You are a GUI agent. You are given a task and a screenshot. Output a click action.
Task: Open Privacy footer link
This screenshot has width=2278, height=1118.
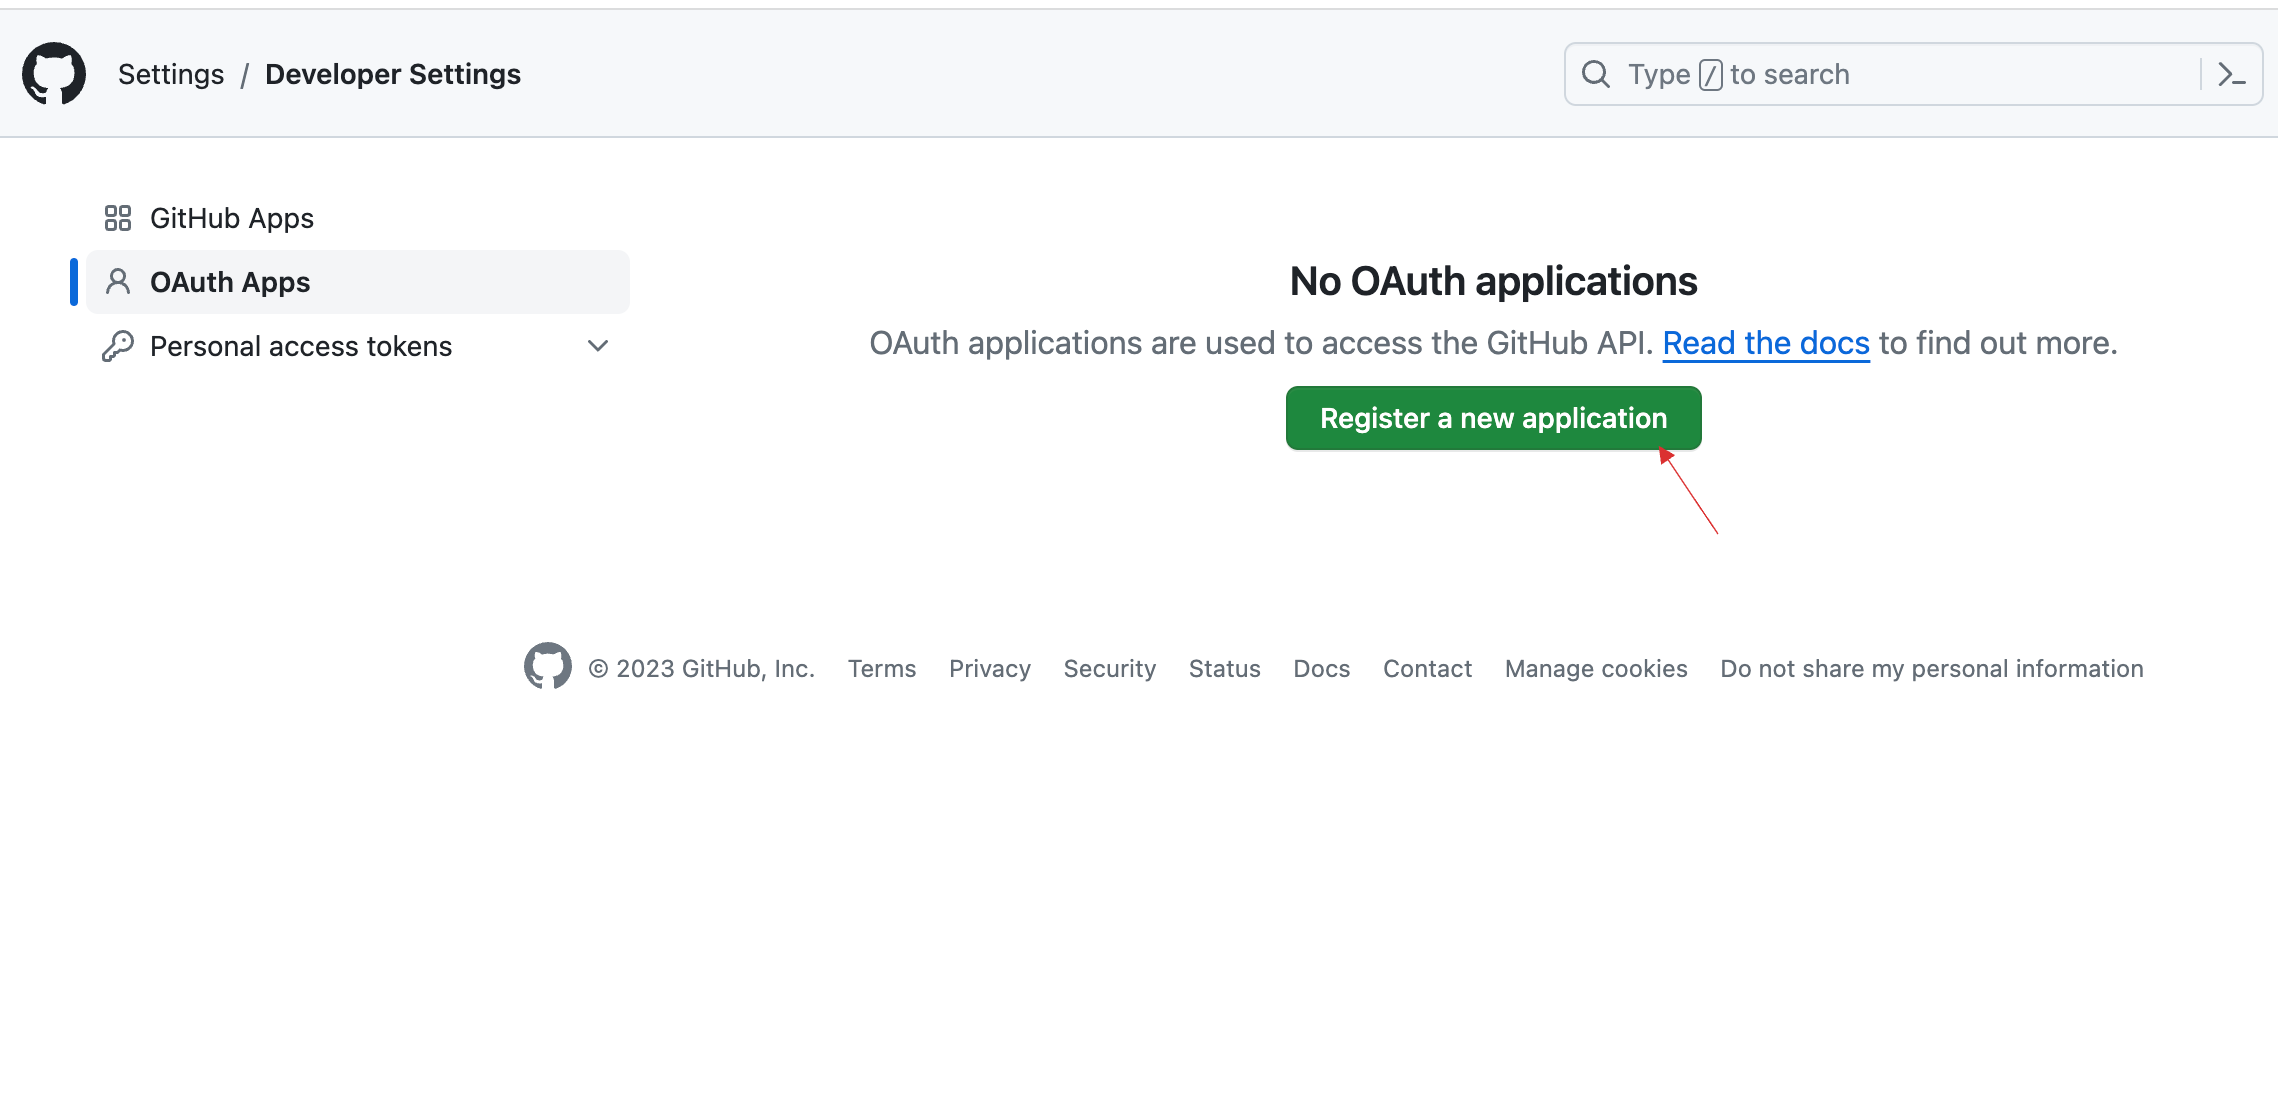pos(990,668)
